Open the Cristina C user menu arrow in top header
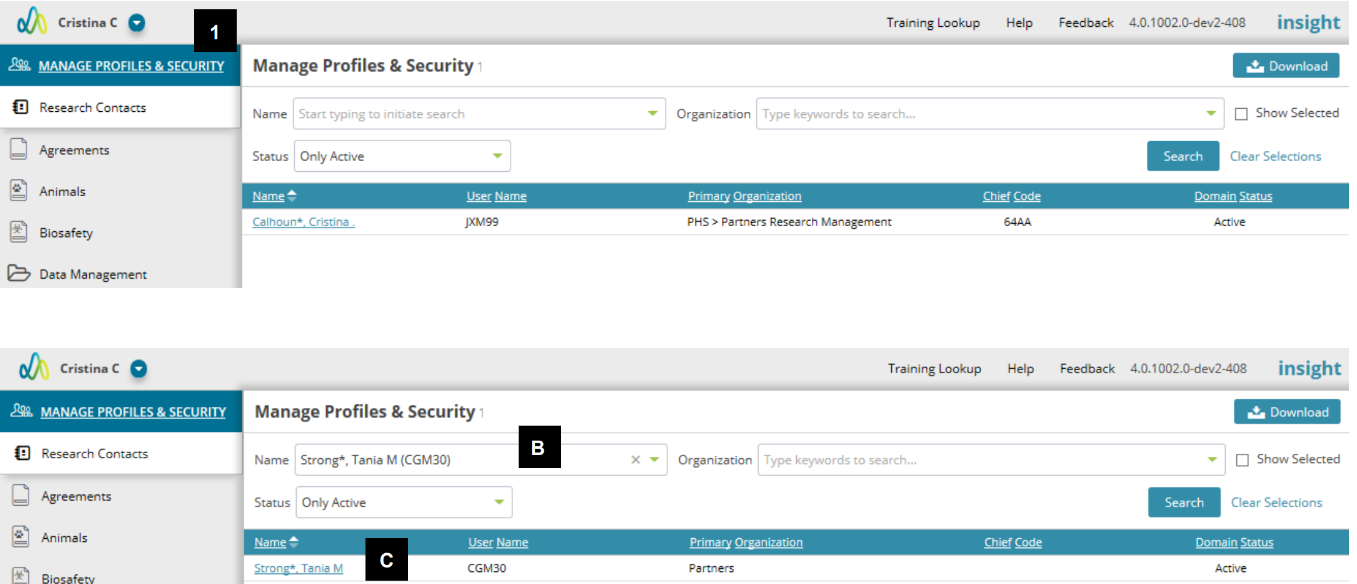Image resolution: width=1357 pixels, height=584 pixels. (138, 22)
